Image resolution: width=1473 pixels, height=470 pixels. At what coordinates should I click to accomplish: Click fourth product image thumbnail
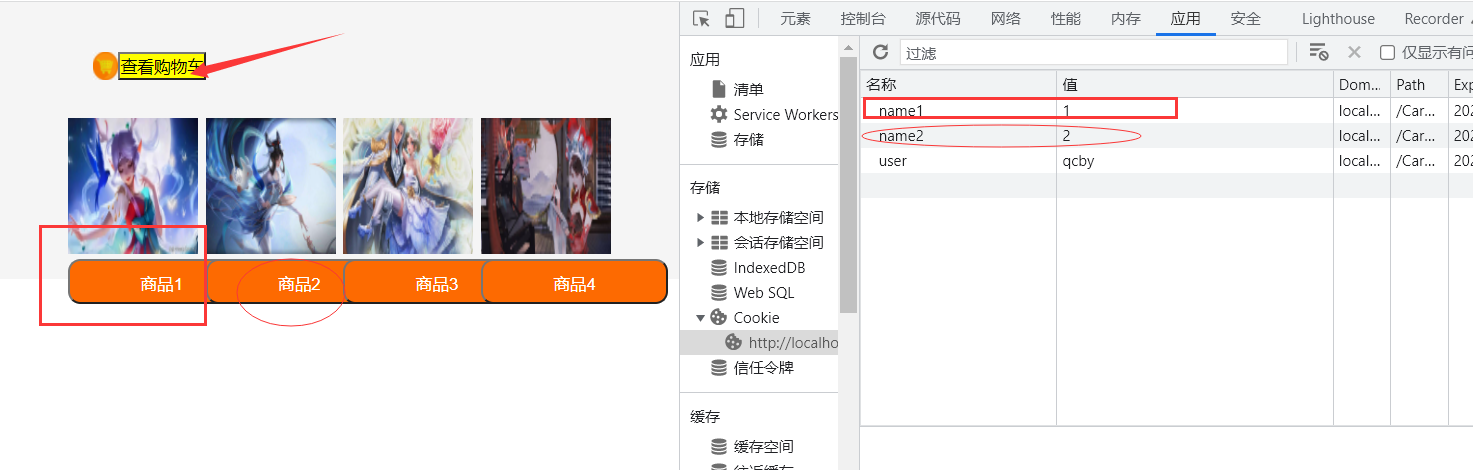tap(546, 186)
